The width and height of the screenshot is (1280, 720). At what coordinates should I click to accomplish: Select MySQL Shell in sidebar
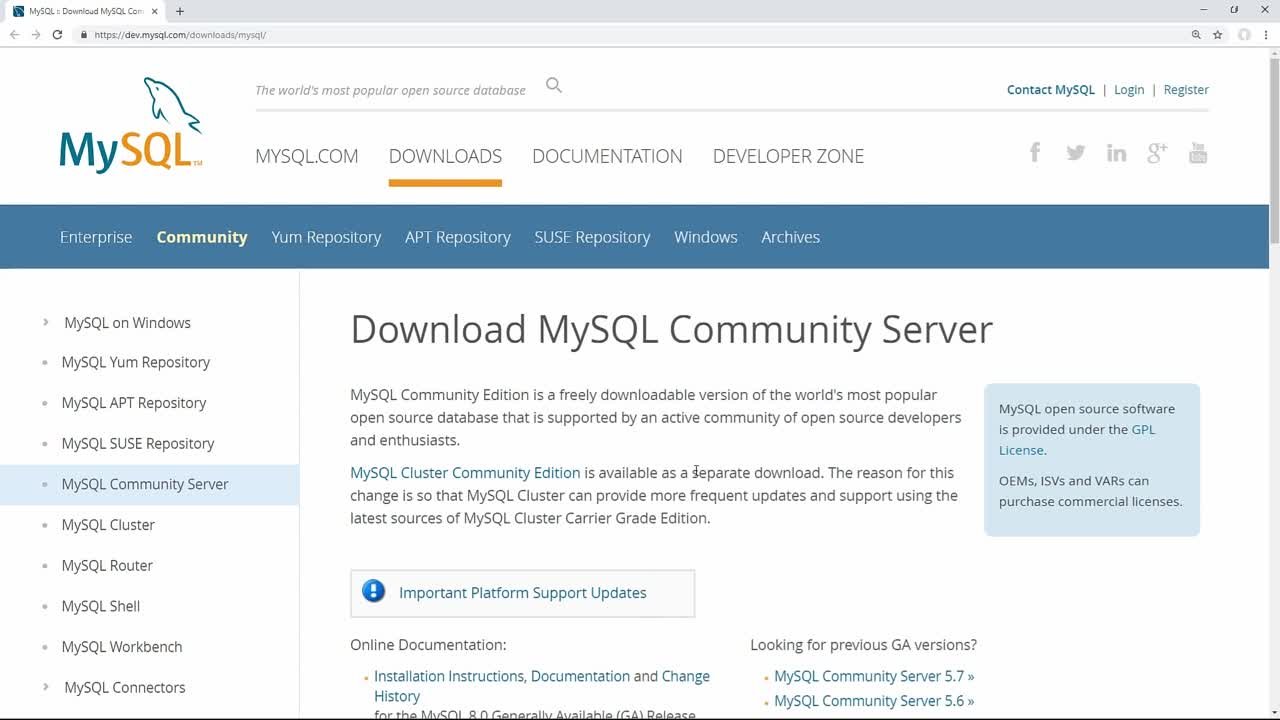click(x=101, y=606)
